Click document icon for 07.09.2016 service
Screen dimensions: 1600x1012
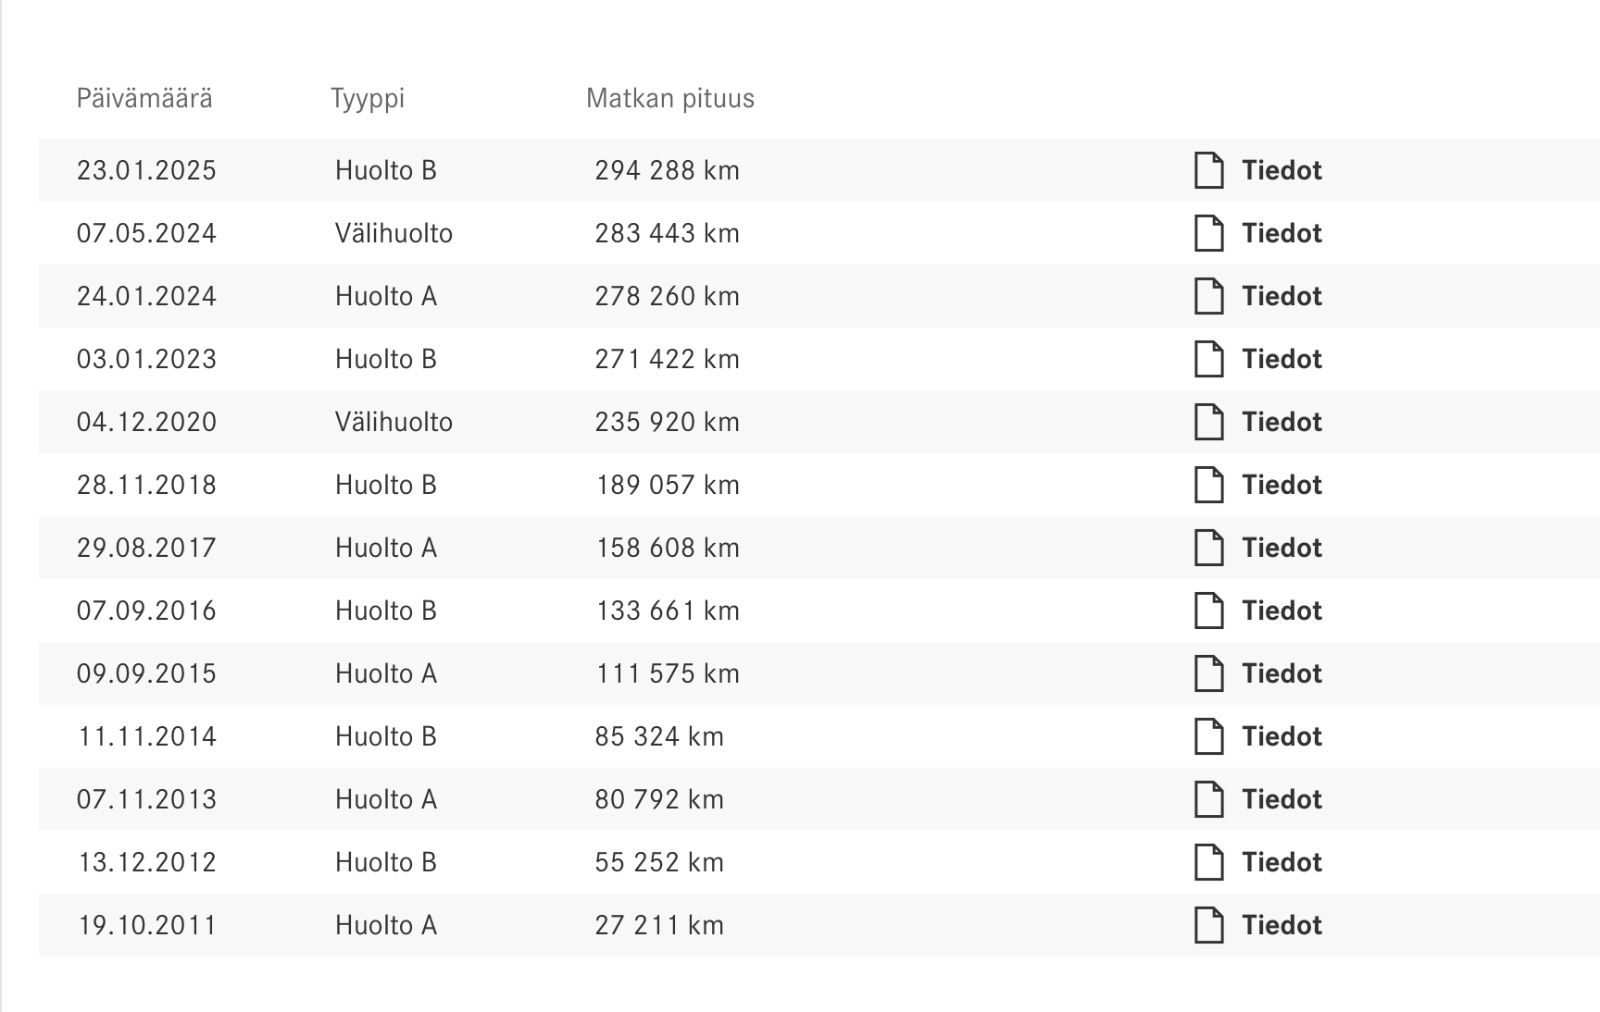coord(1208,612)
